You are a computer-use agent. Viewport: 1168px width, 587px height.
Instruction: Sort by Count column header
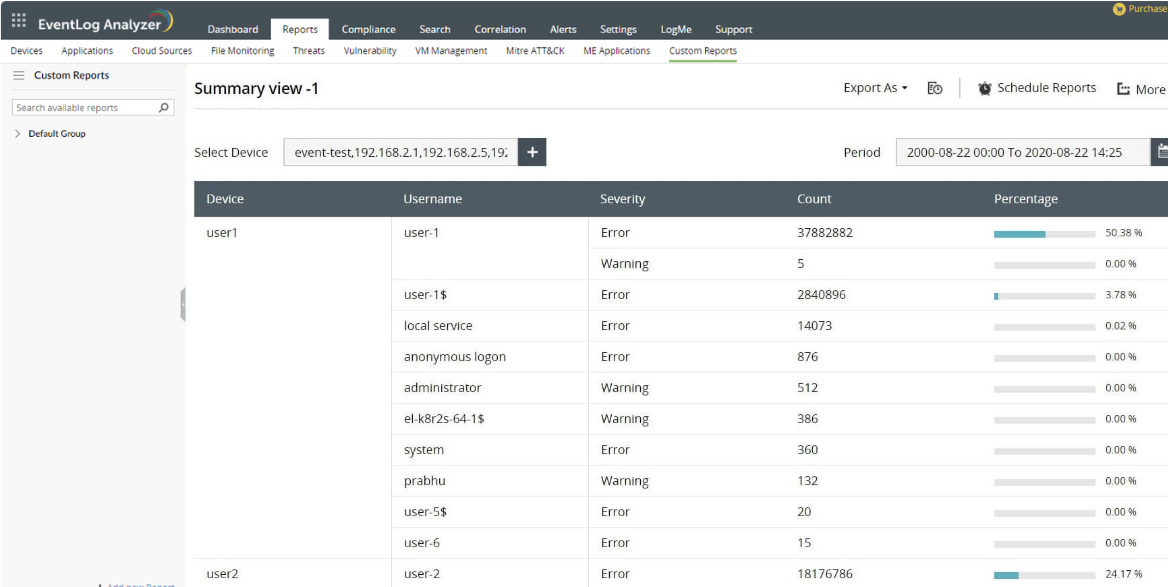coord(814,199)
